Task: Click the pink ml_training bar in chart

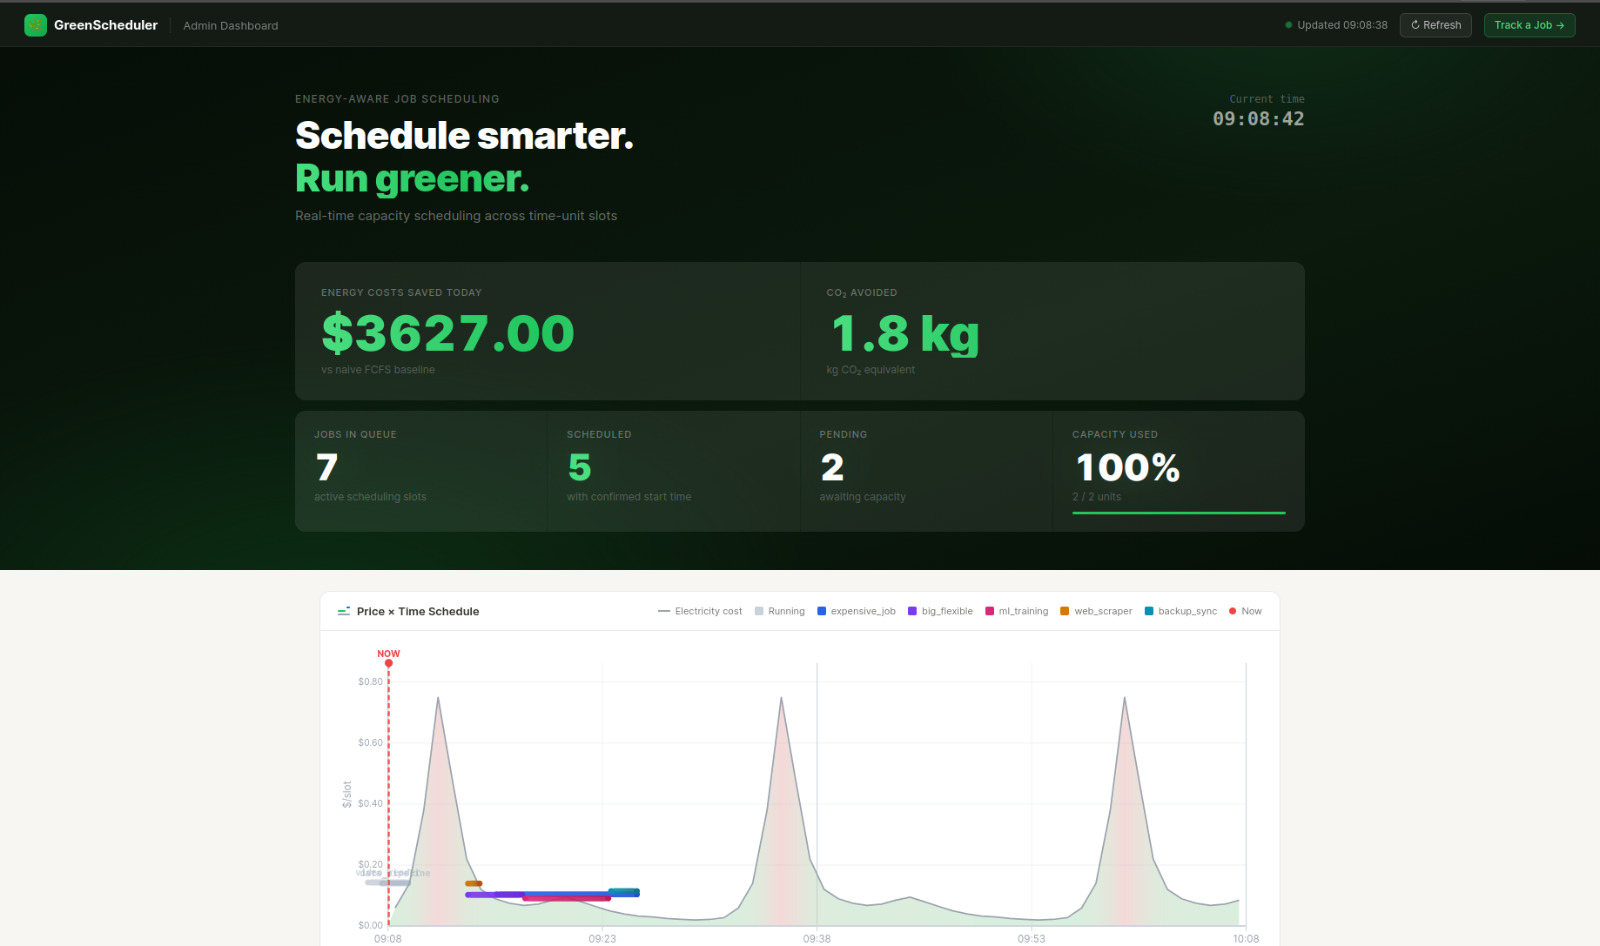Action: point(566,898)
